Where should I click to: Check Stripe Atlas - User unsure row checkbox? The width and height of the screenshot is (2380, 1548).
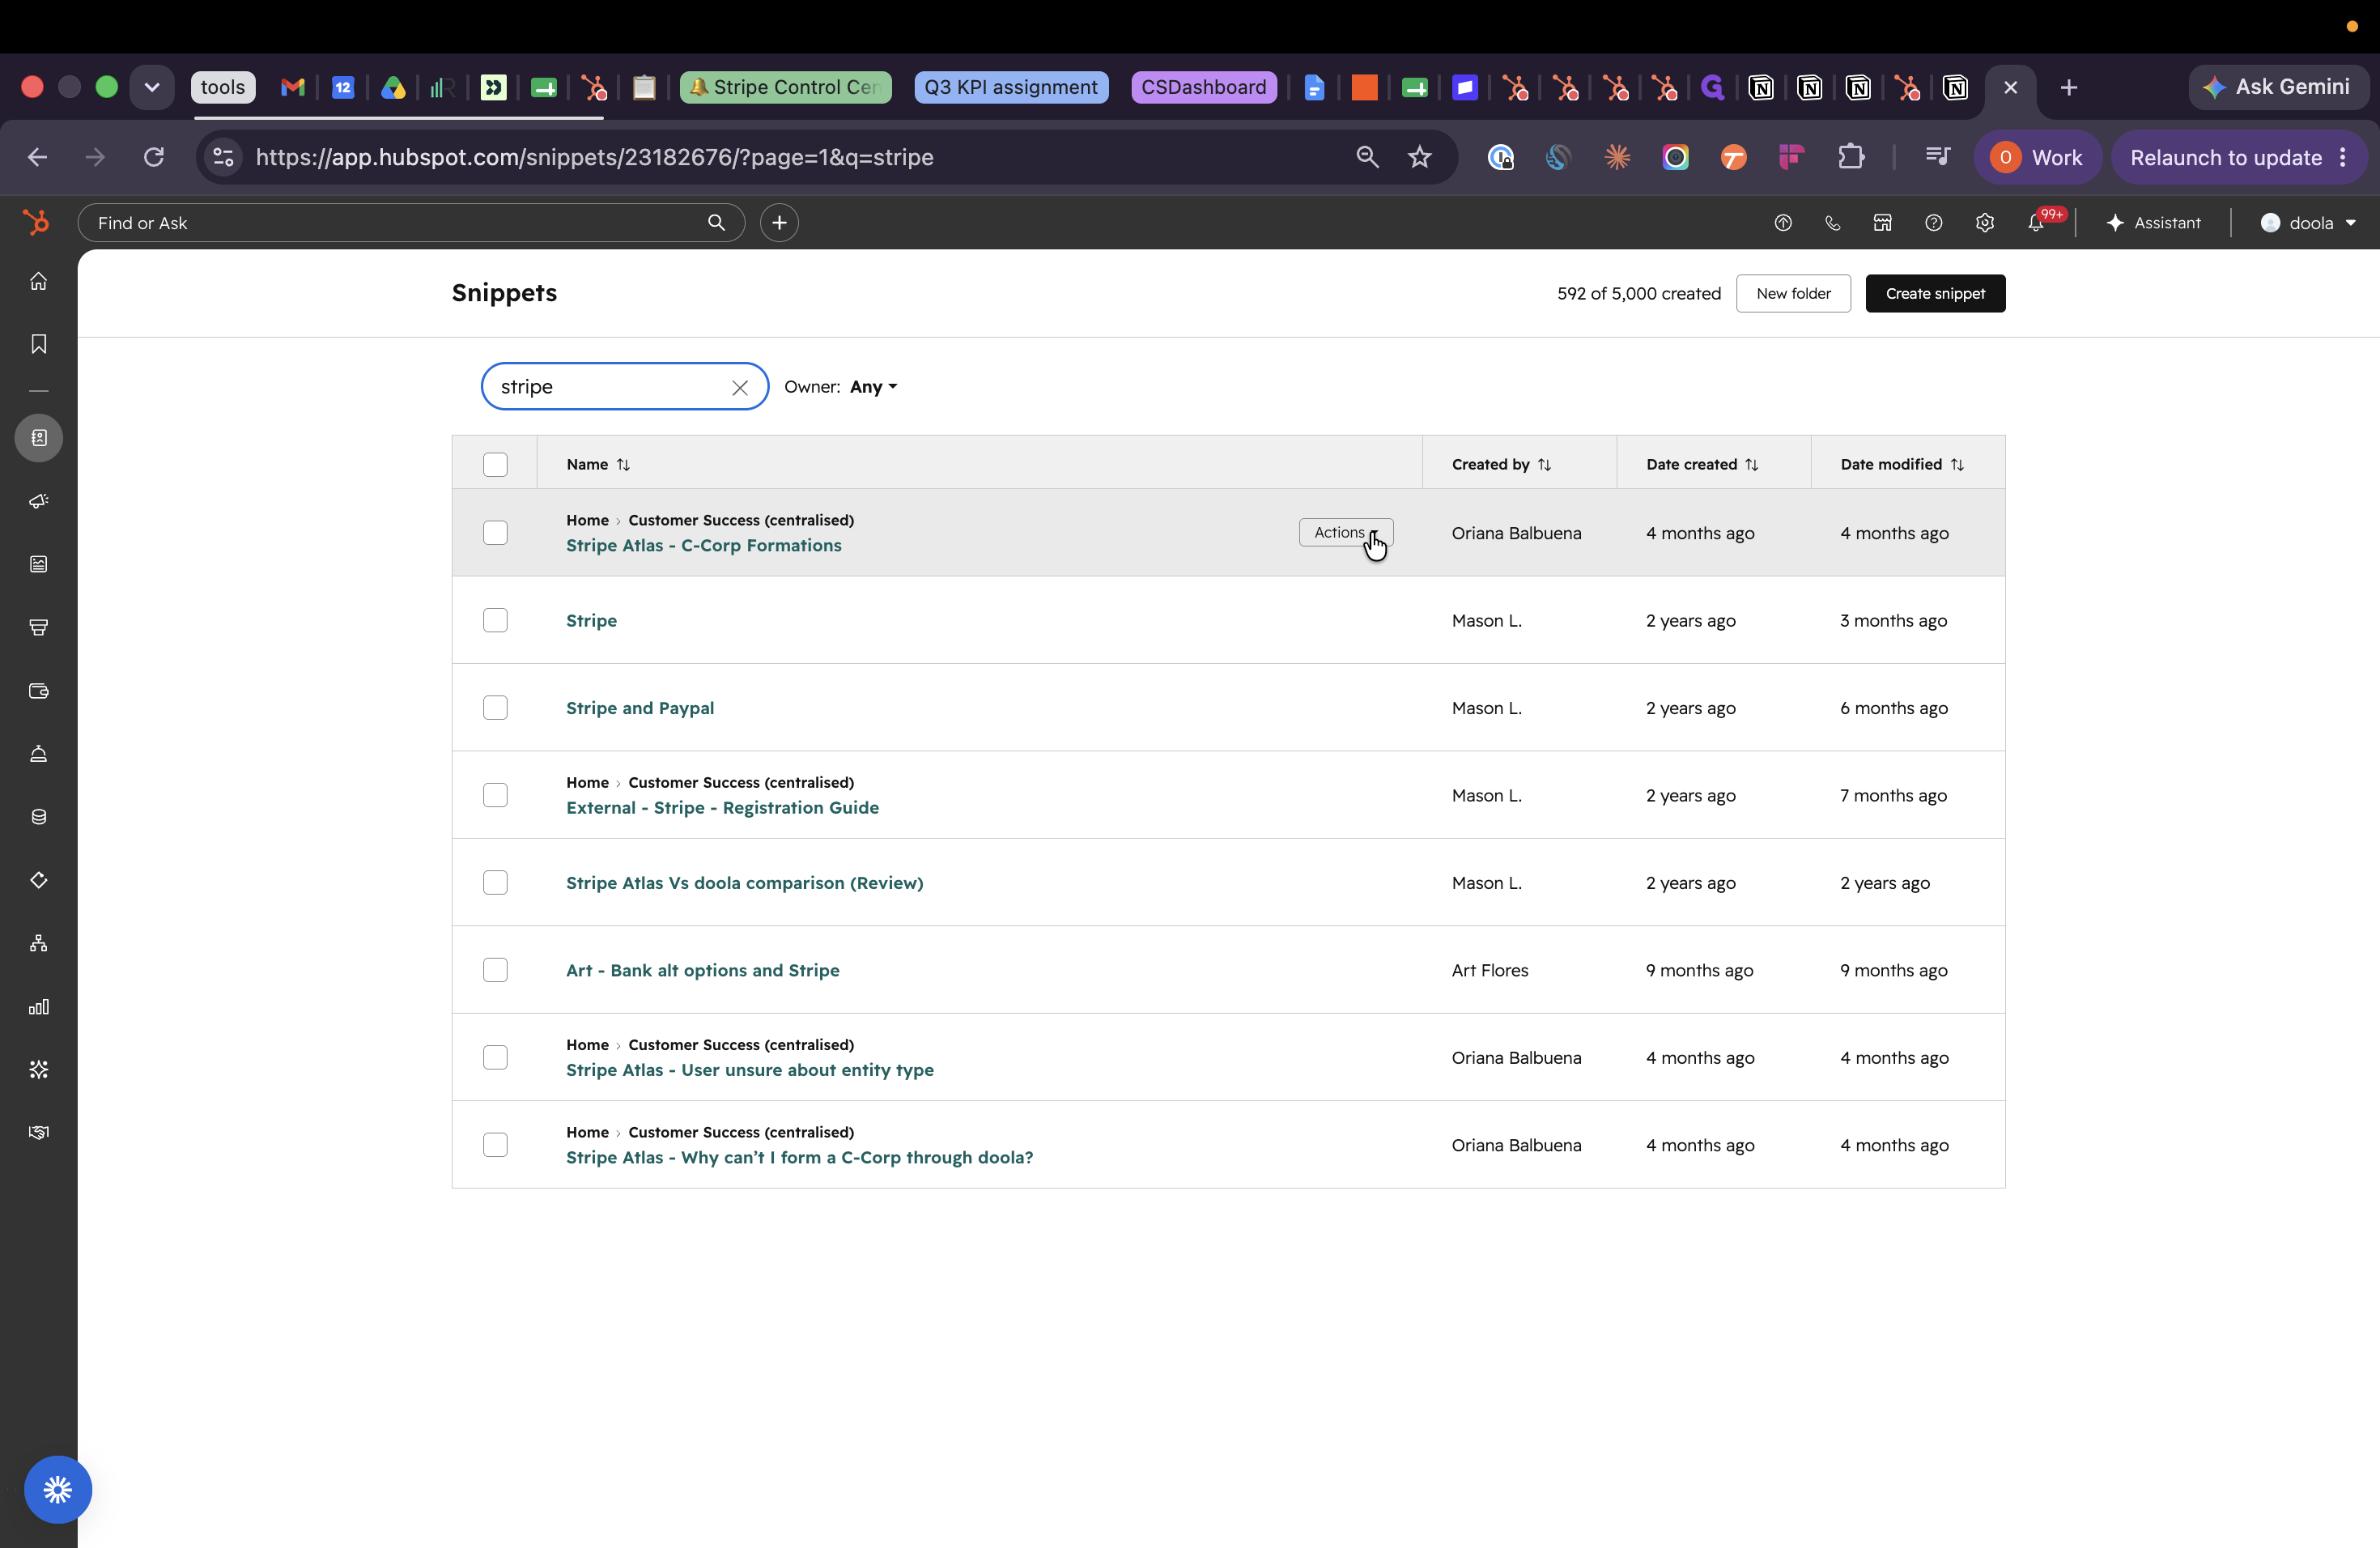pos(495,1058)
